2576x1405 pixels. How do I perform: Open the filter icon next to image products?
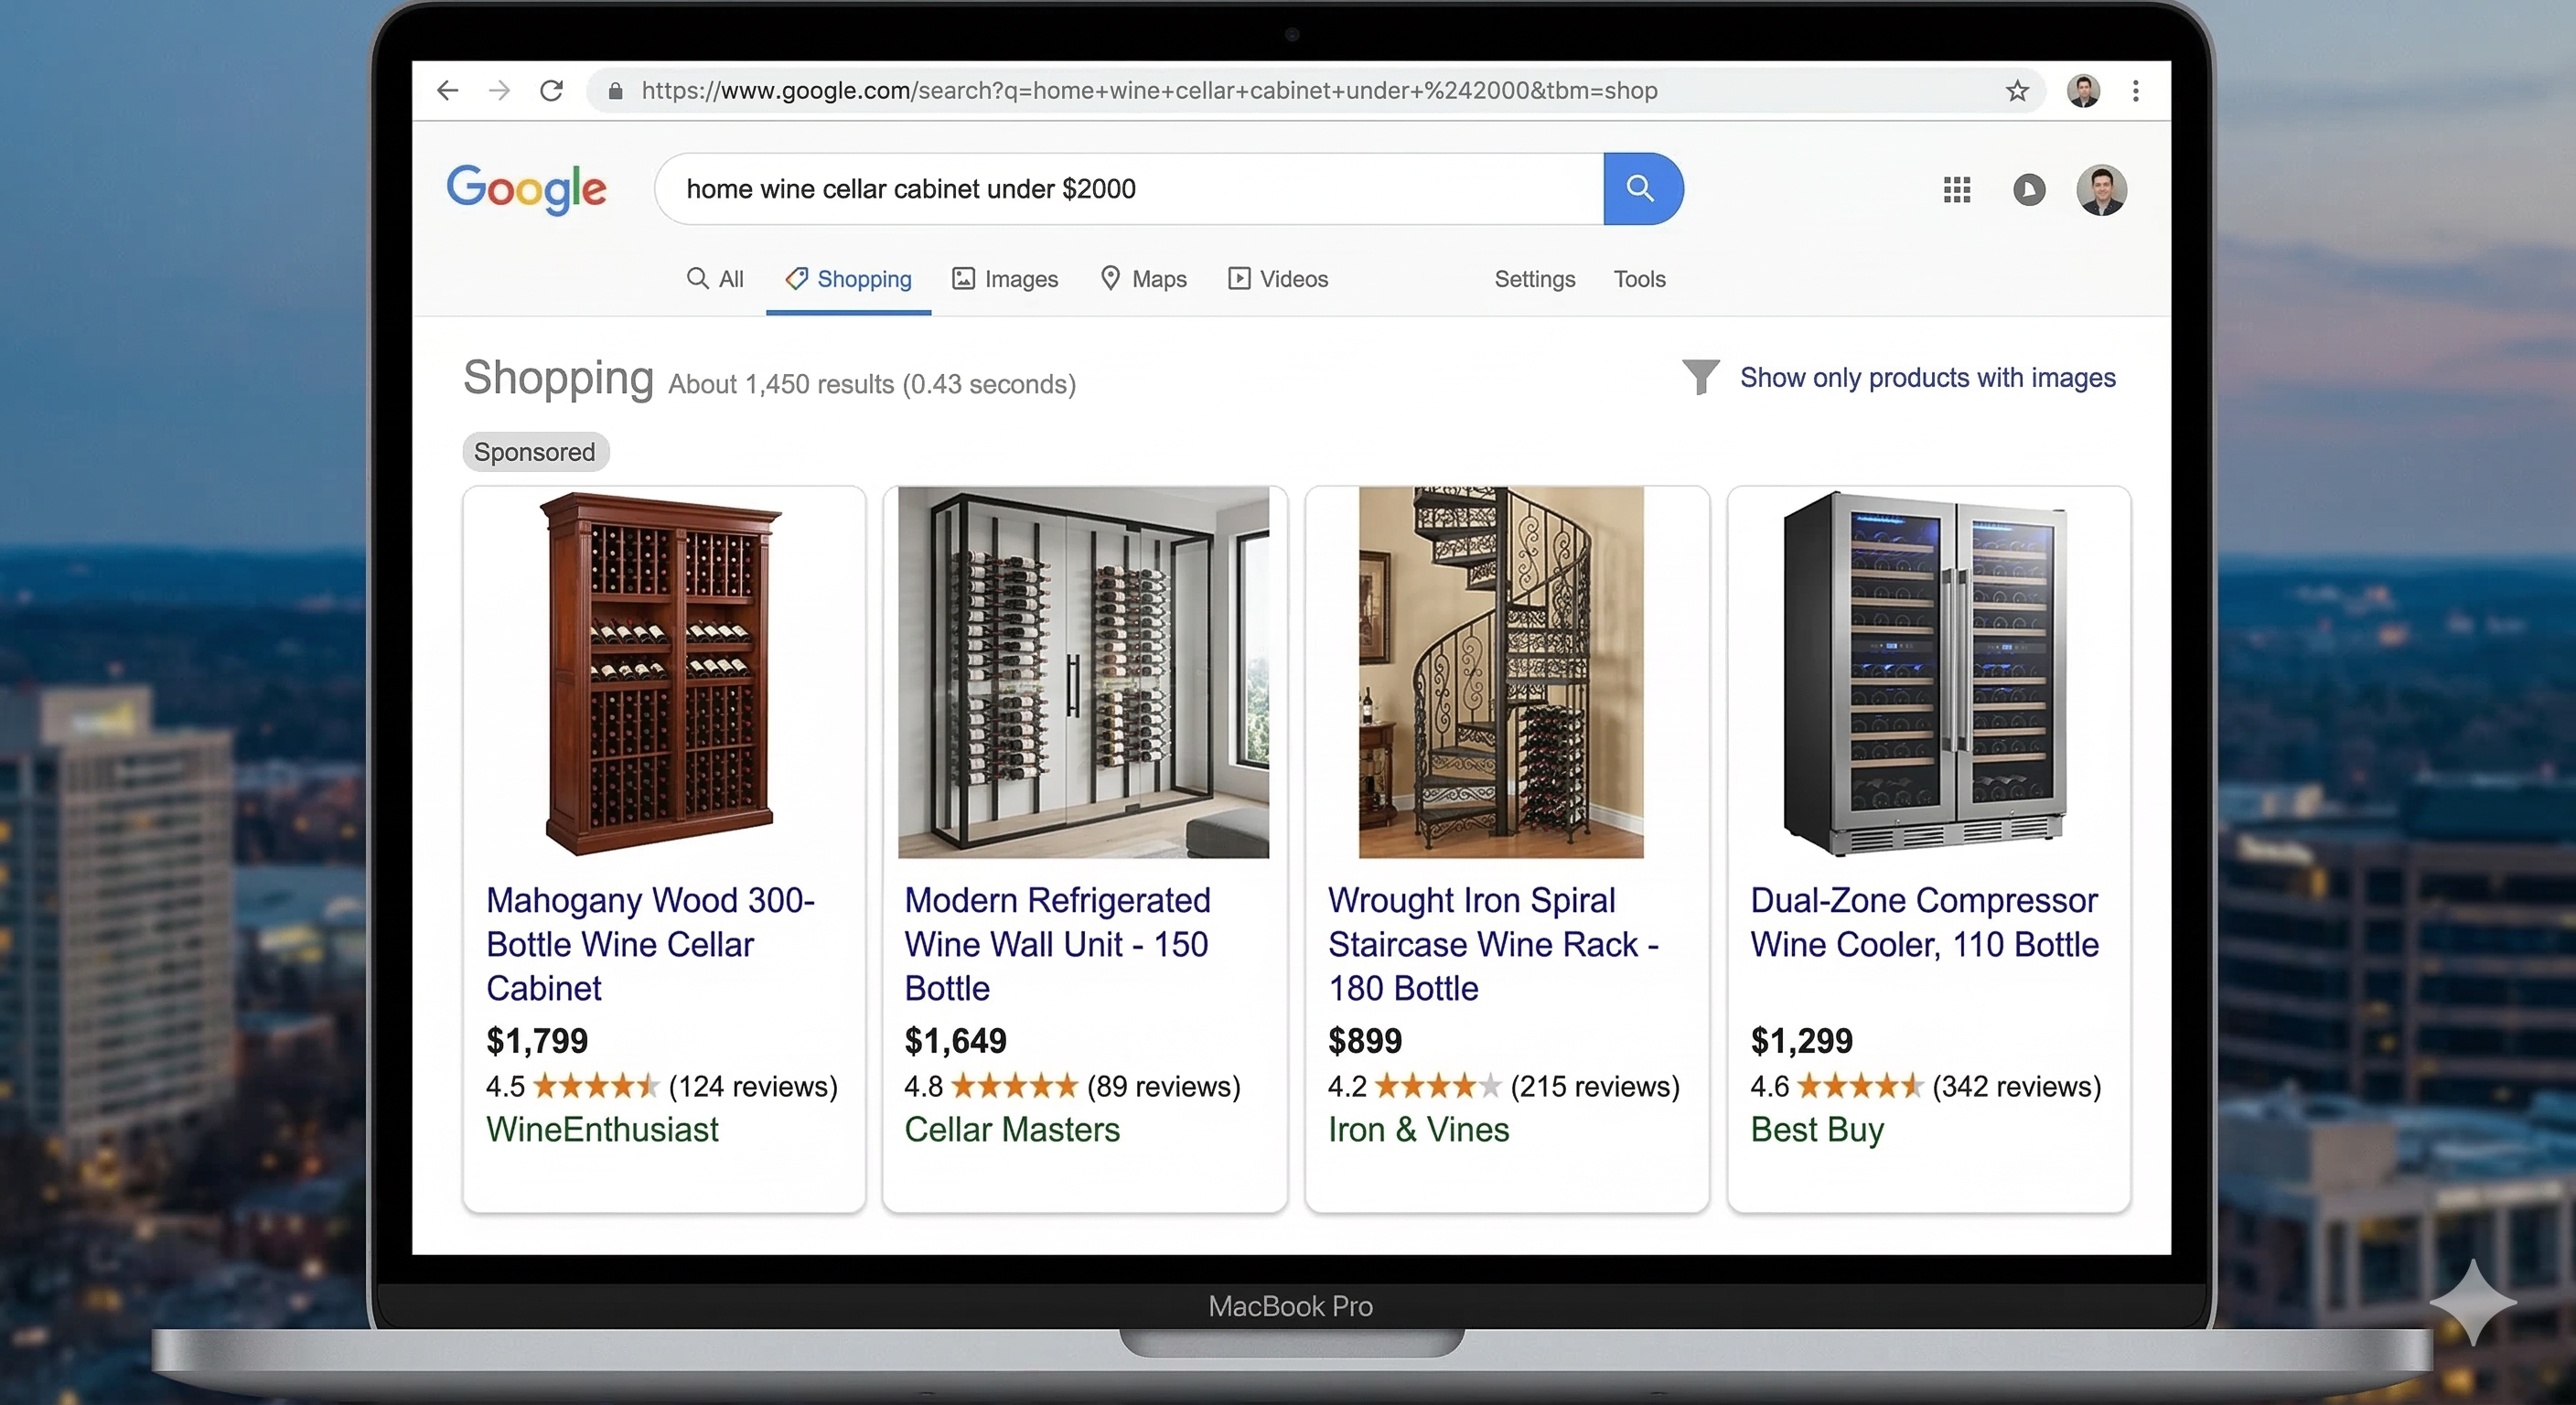tap(1702, 377)
